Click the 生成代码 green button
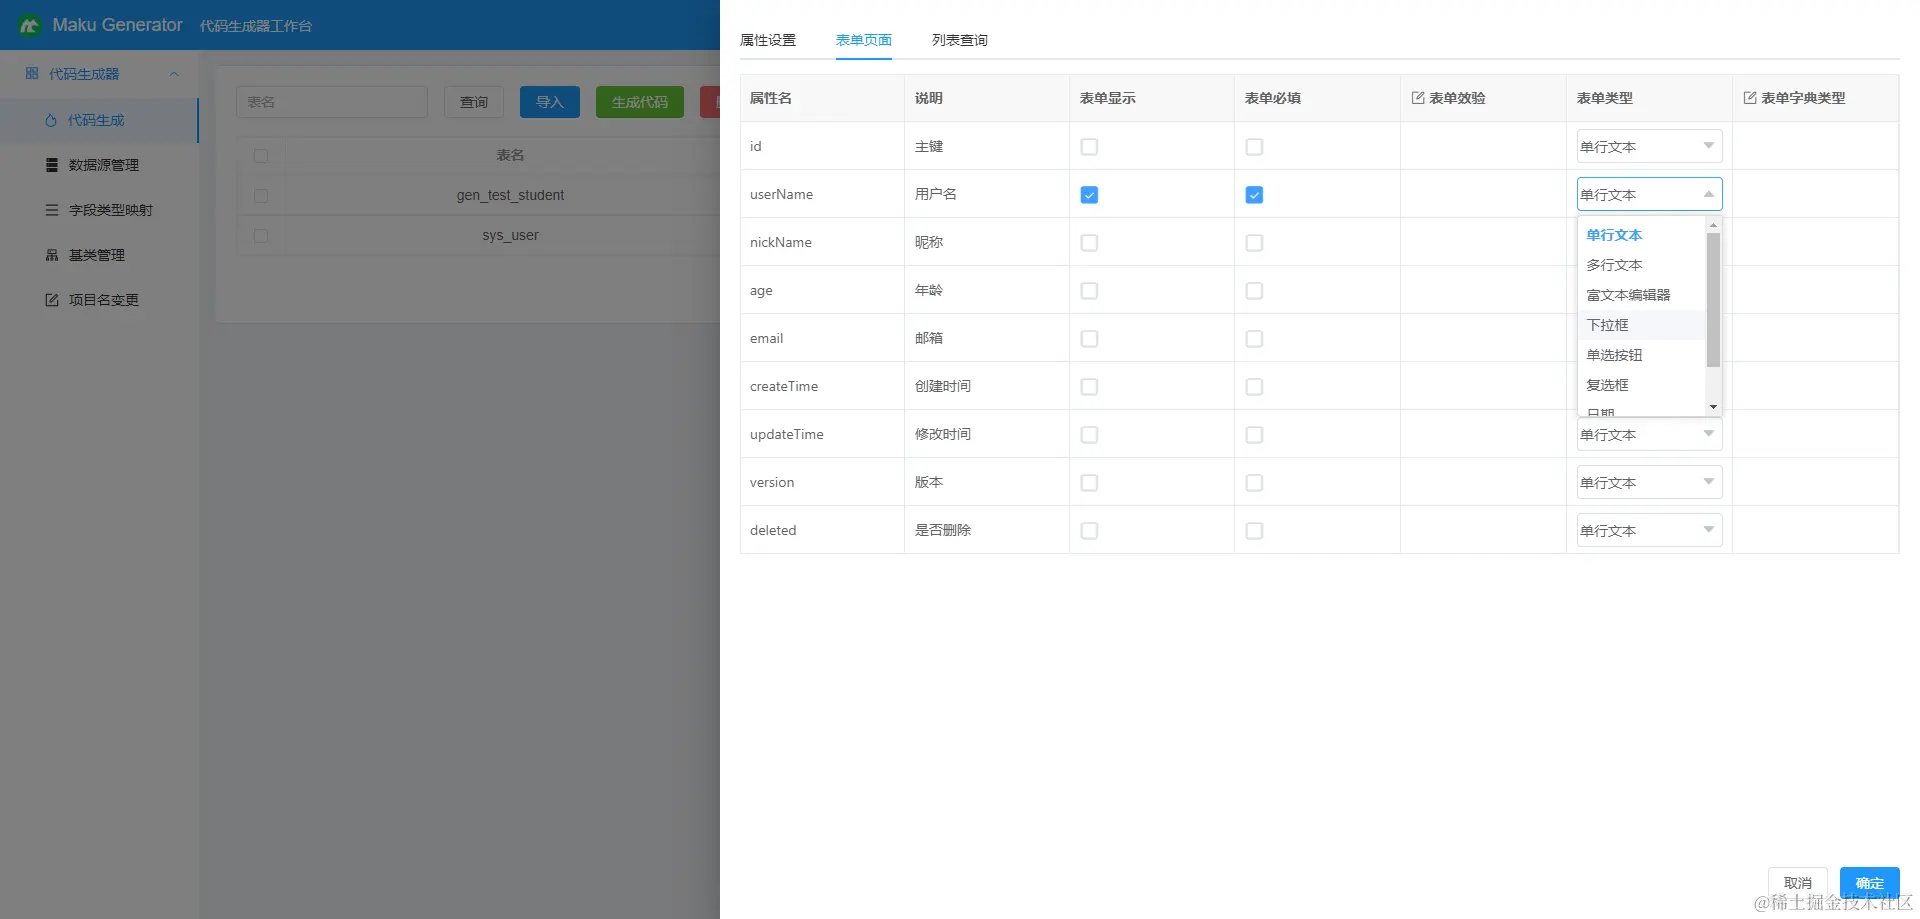 point(640,102)
